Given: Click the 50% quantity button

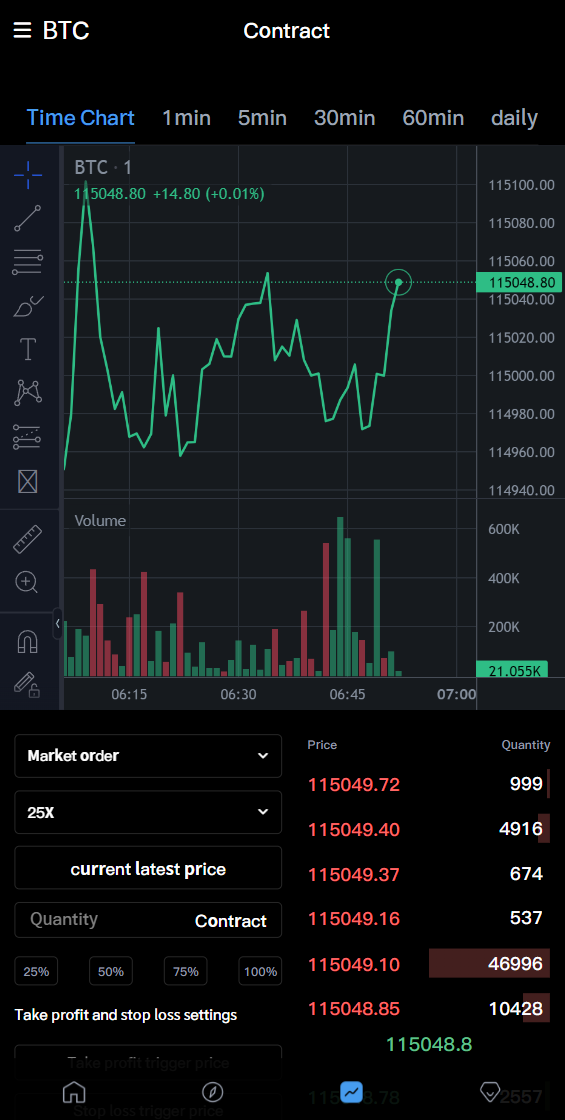Looking at the screenshot, I should pyautogui.click(x=111, y=971).
